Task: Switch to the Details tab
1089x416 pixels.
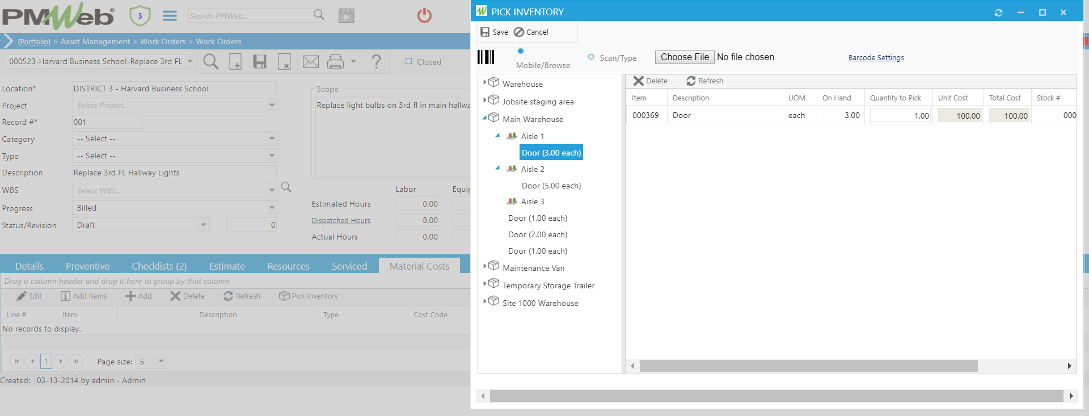Action: 29,266
